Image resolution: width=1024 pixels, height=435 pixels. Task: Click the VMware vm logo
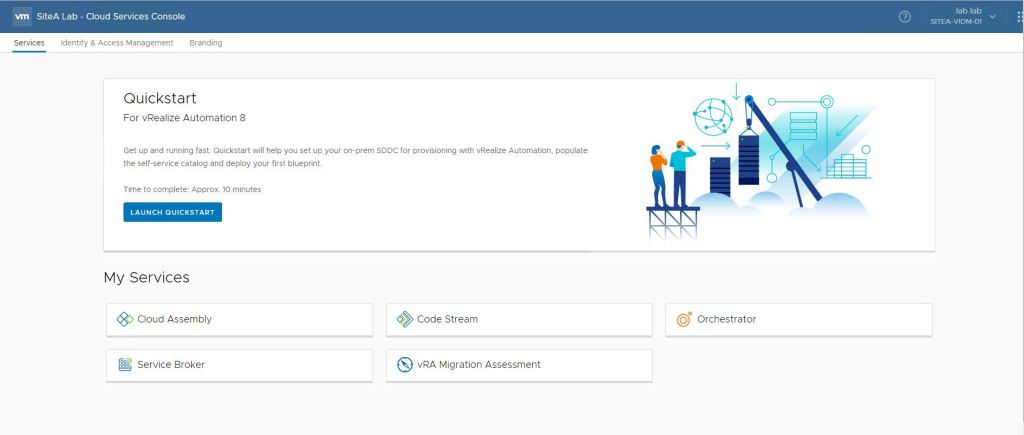[x=22, y=16]
